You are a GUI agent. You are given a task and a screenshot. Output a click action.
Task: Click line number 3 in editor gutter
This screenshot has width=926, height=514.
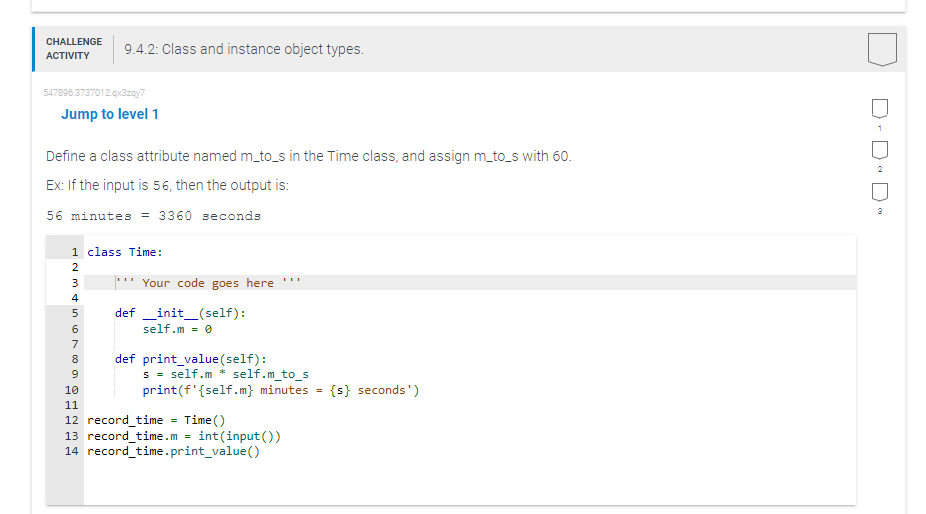click(x=75, y=282)
